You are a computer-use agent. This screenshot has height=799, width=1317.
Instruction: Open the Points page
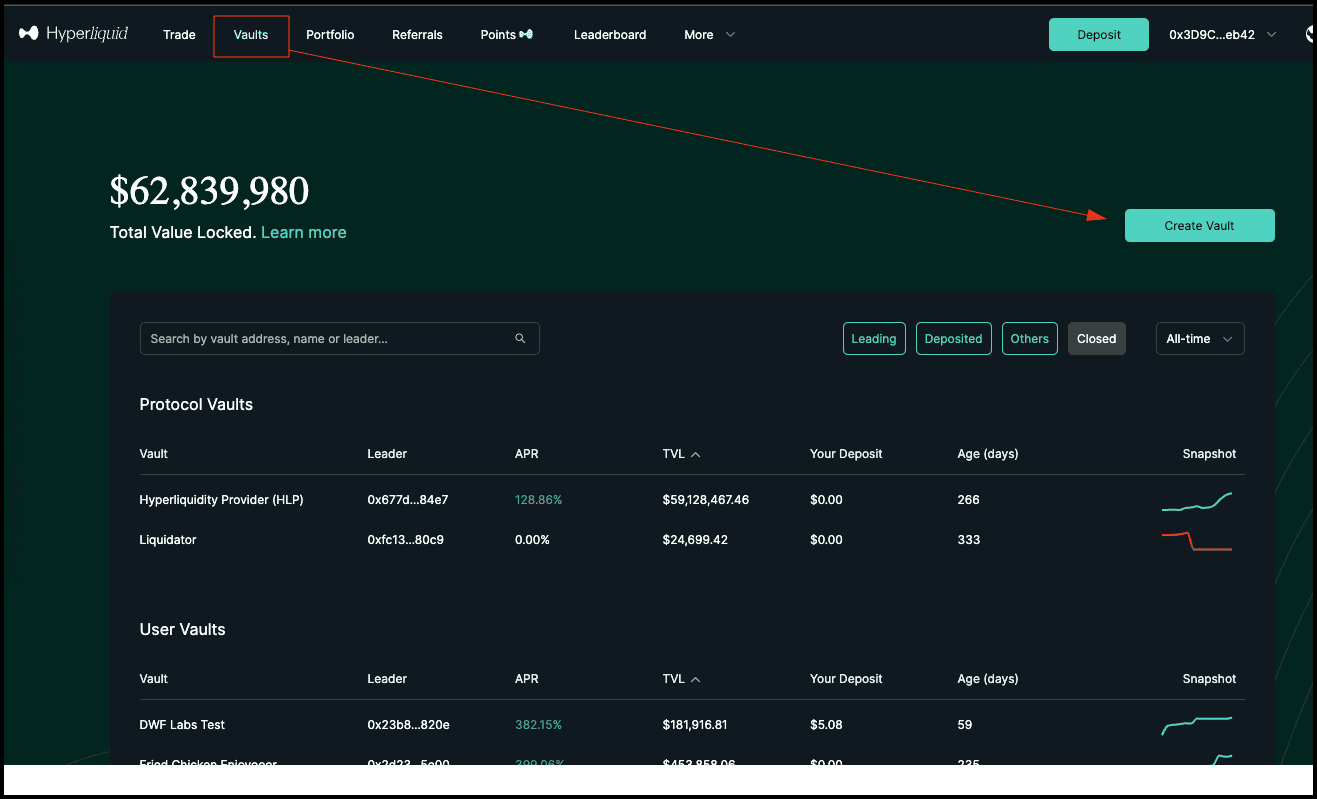[x=498, y=34]
